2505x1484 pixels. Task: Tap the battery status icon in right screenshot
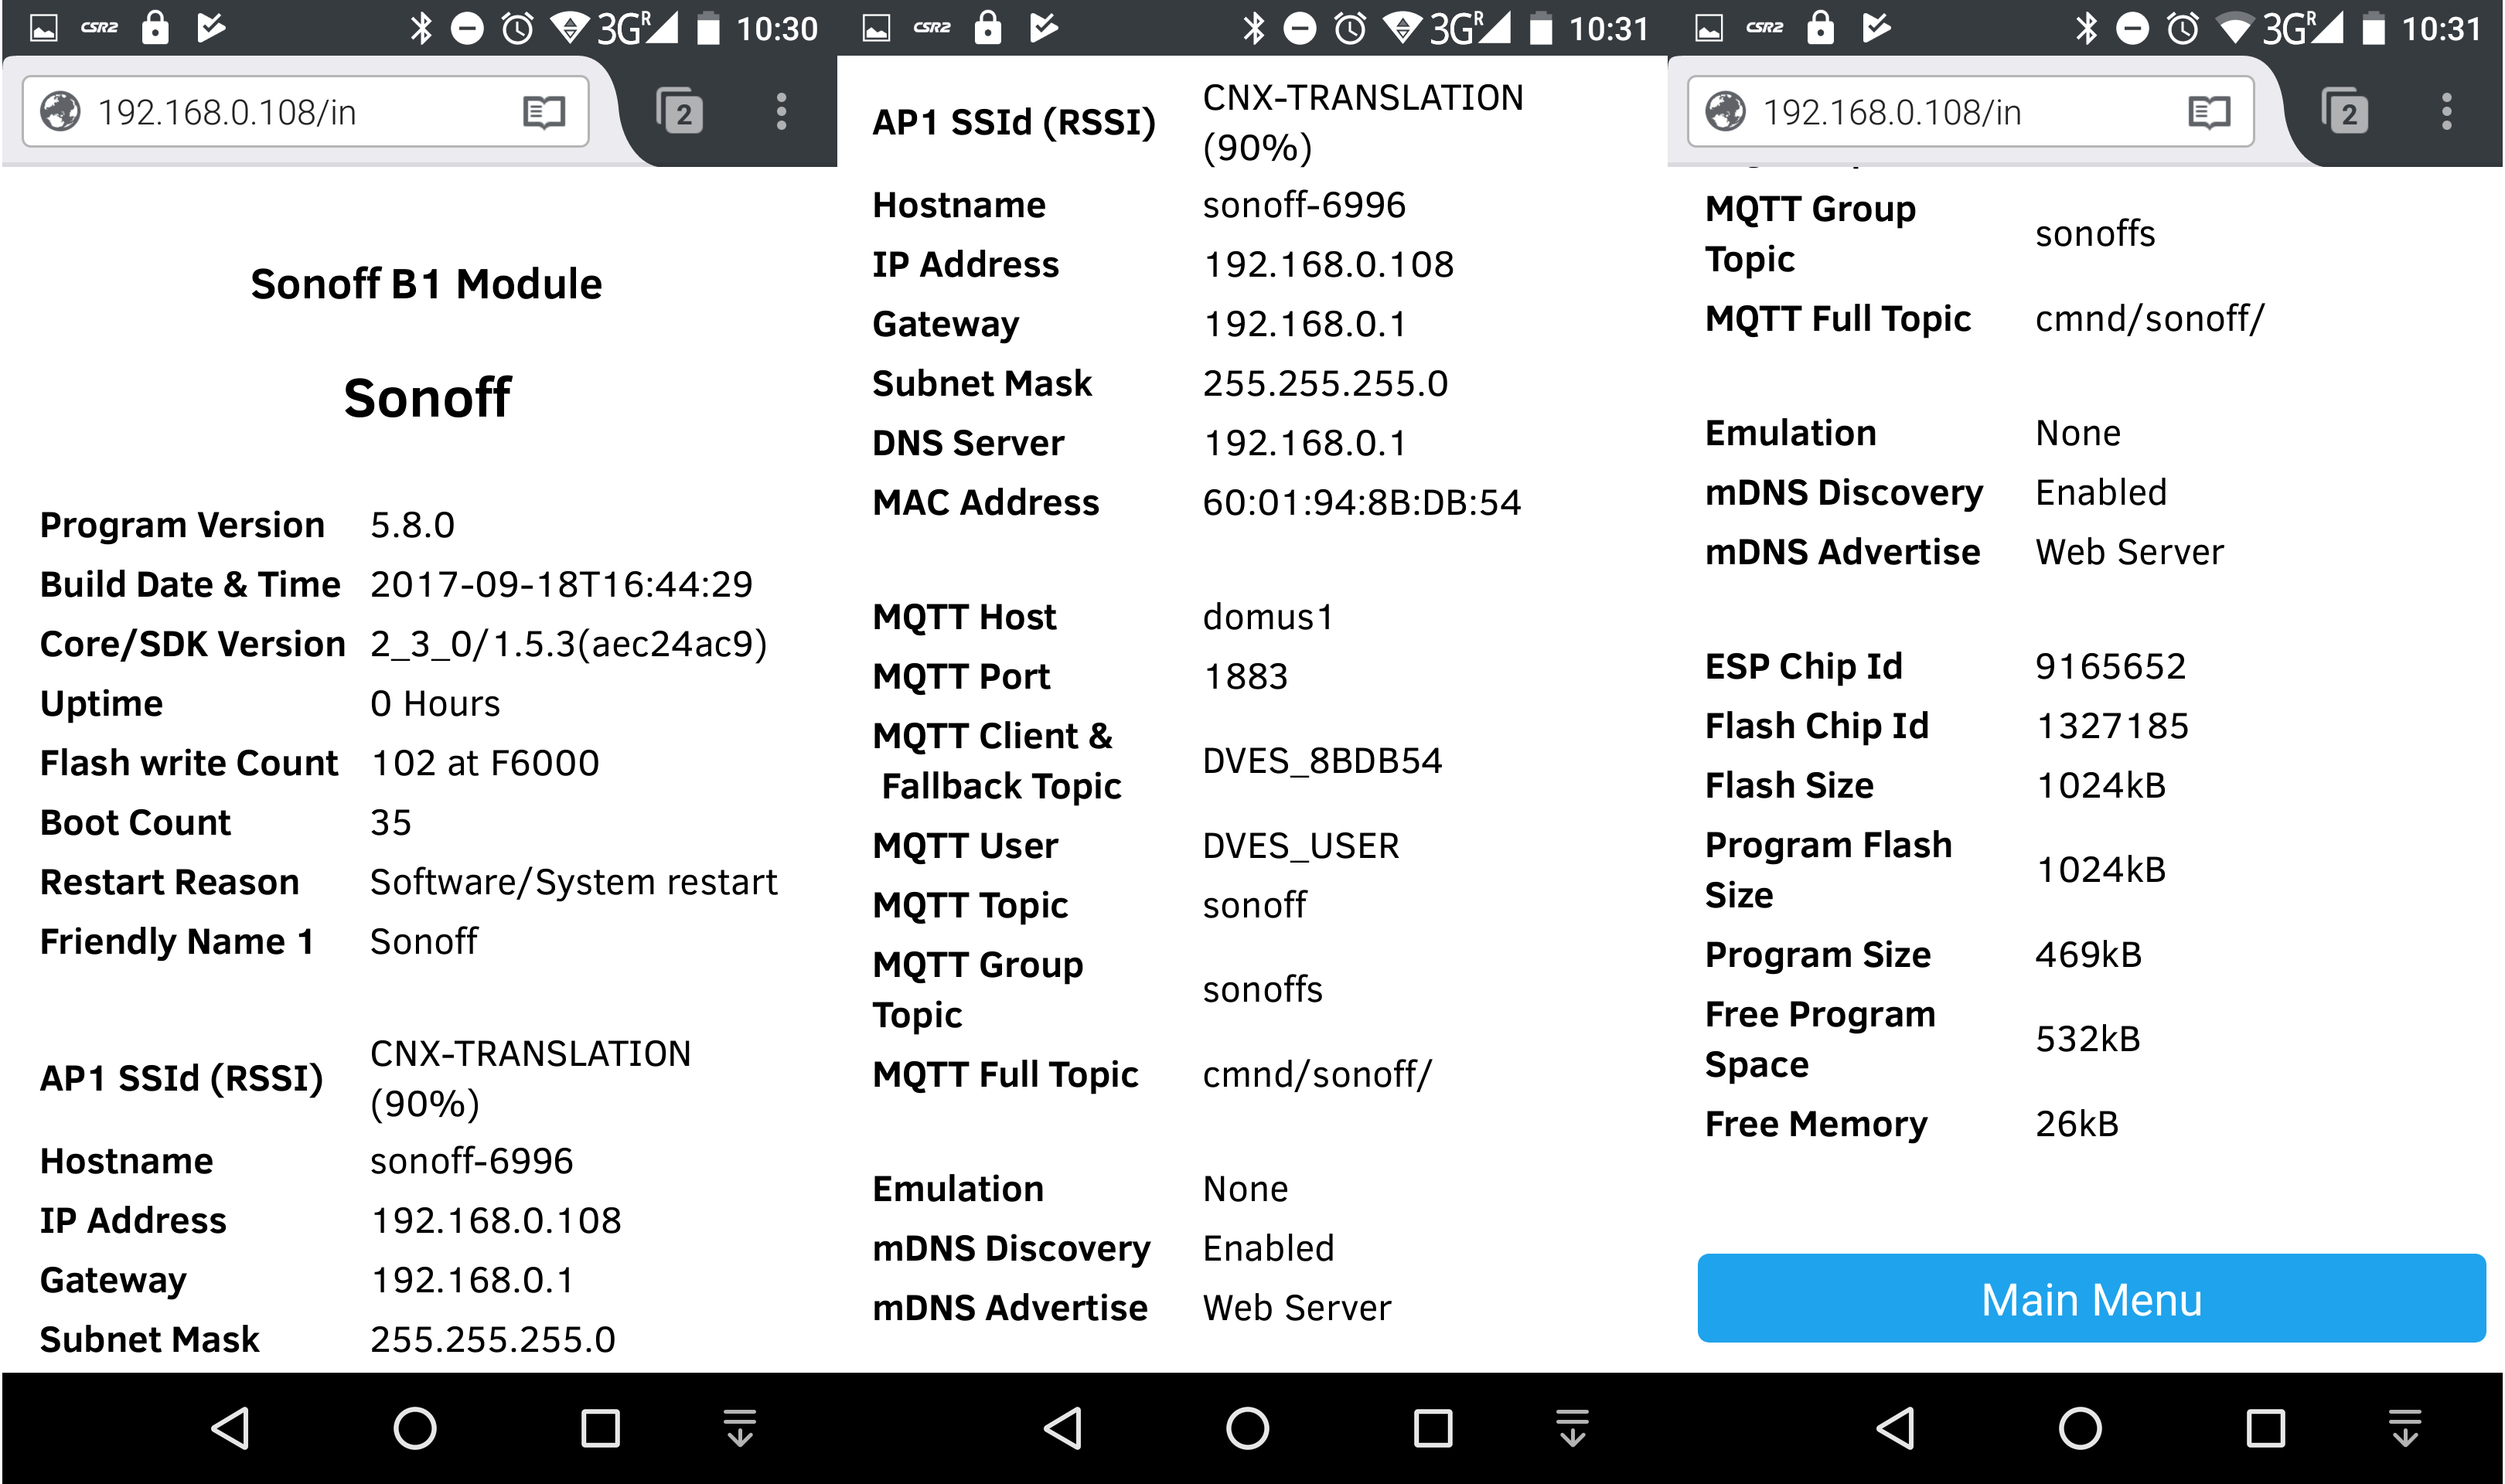2373,28
